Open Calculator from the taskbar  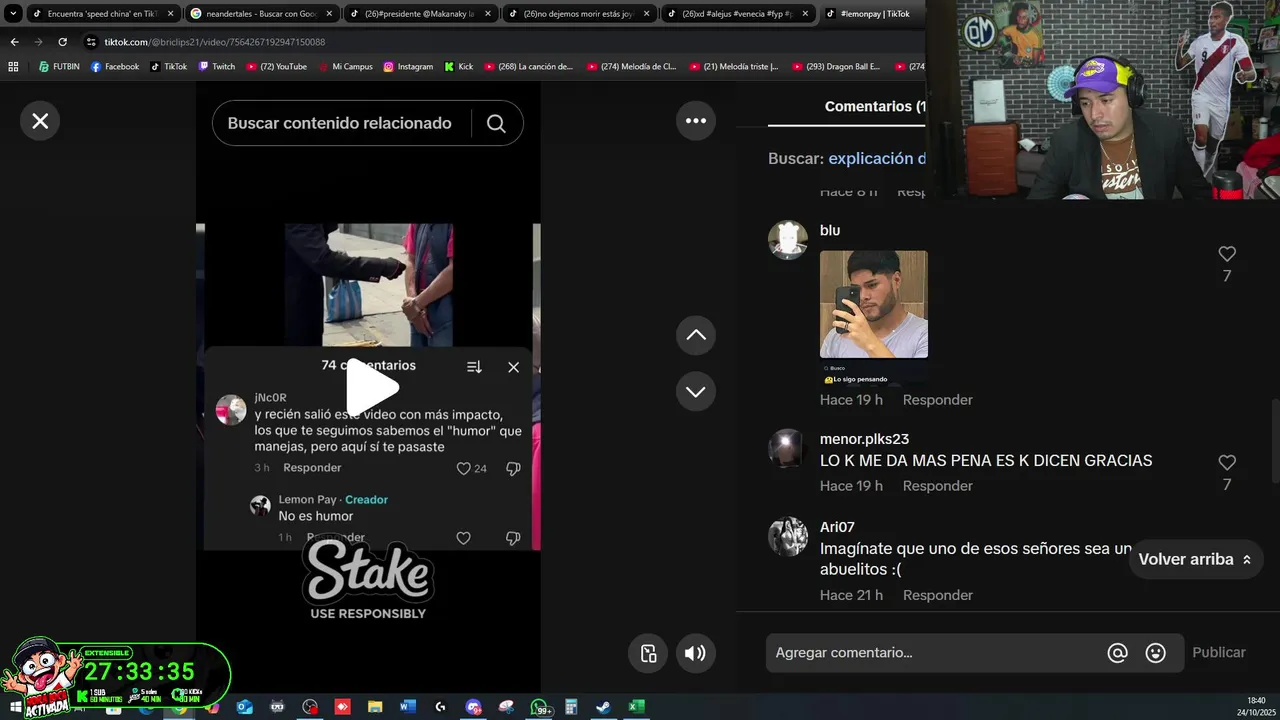(x=571, y=707)
